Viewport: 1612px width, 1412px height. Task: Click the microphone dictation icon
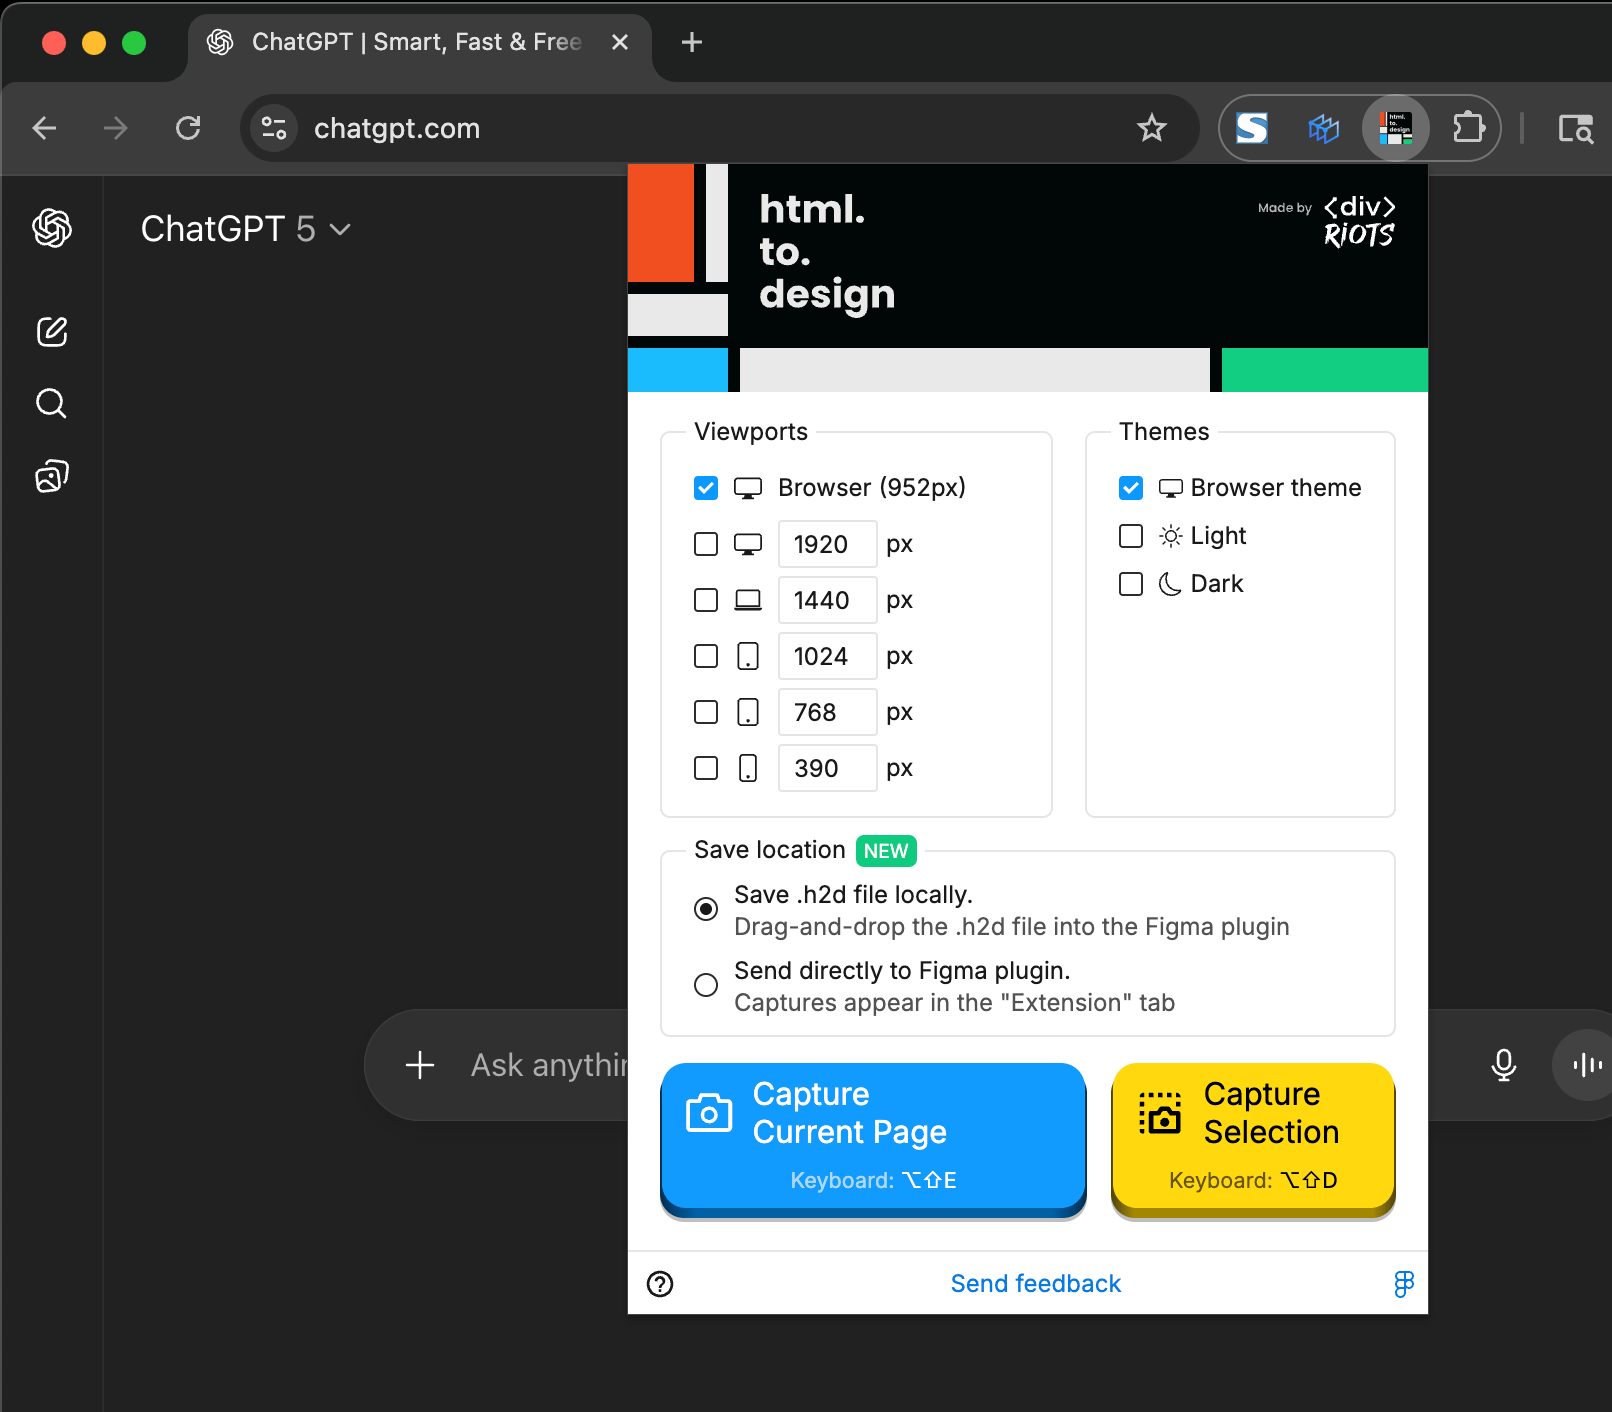pos(1503,1065)
